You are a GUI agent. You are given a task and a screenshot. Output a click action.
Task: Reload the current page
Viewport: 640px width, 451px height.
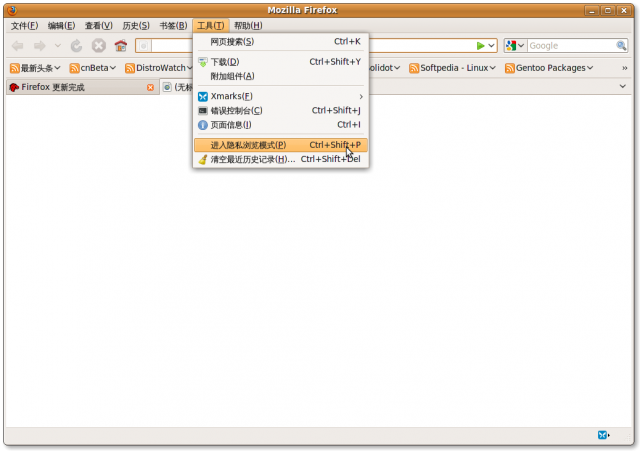tap(76, 46)
